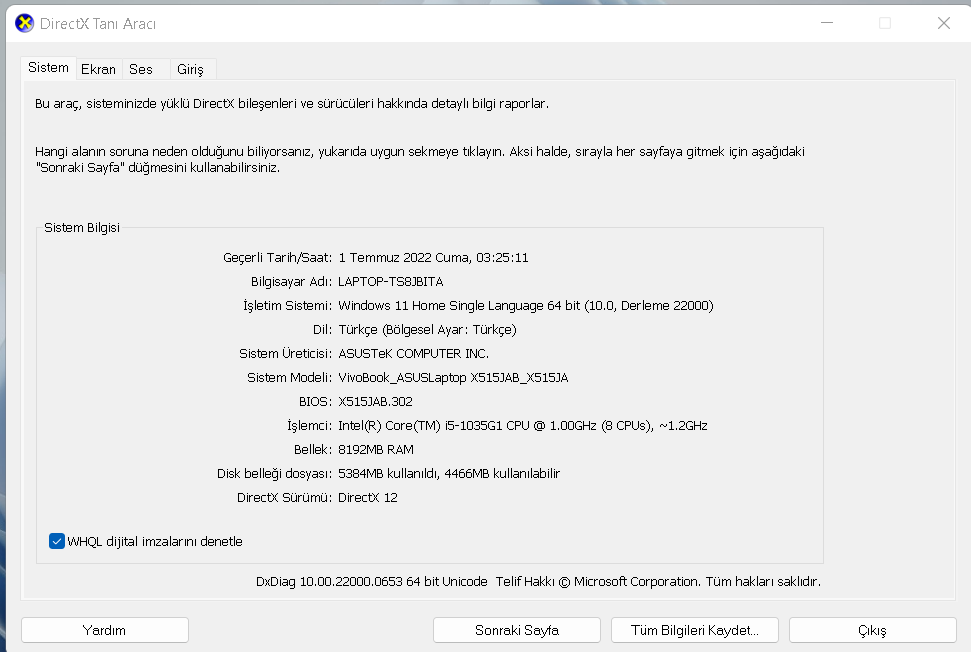This screenshot has width=971, height=652.
Task: Open the Ekran tab
Action: click(98, 69)
